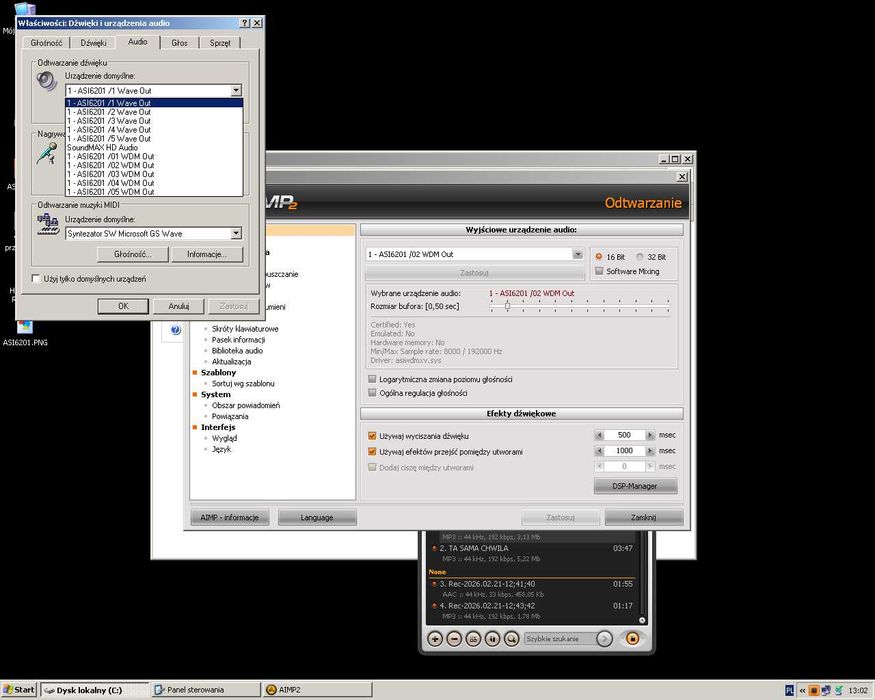Select the 32 Bit radio option
The width and height of the screenshot is (875, 700).
pyautogui.click(x=640, y=257)
